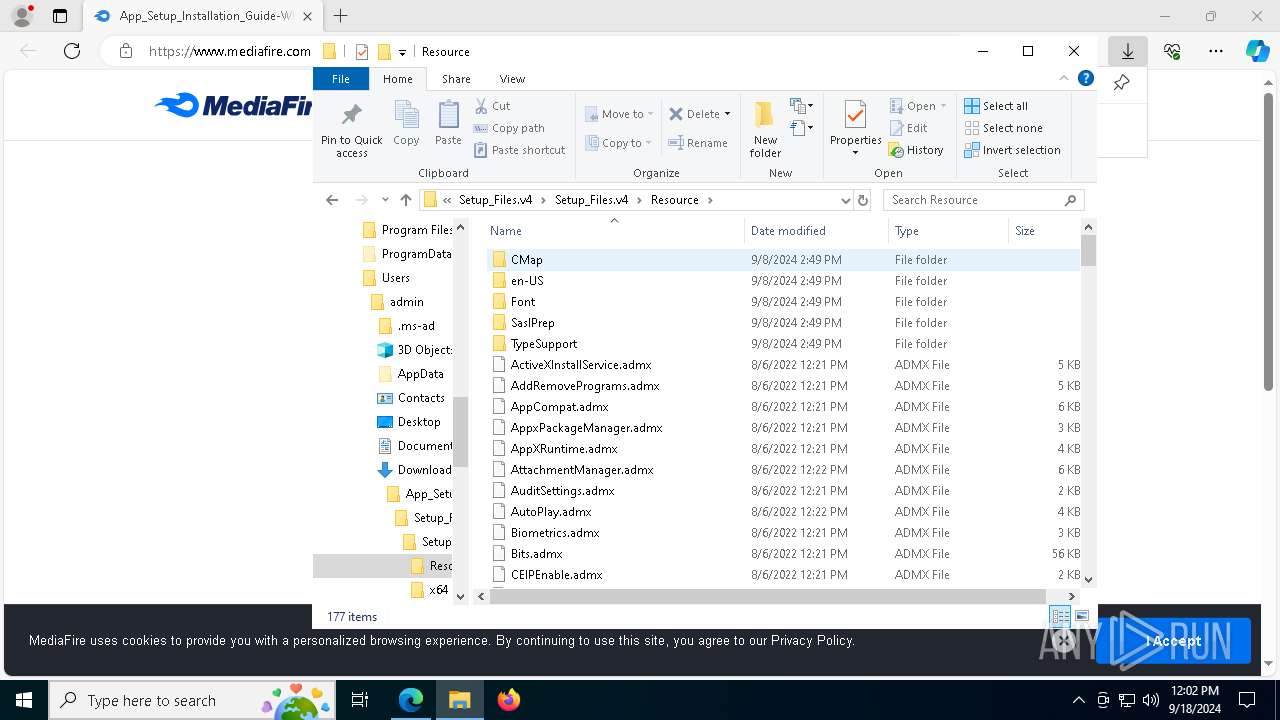
Task: Open Firefox from the taskbar
Action: 509,700
